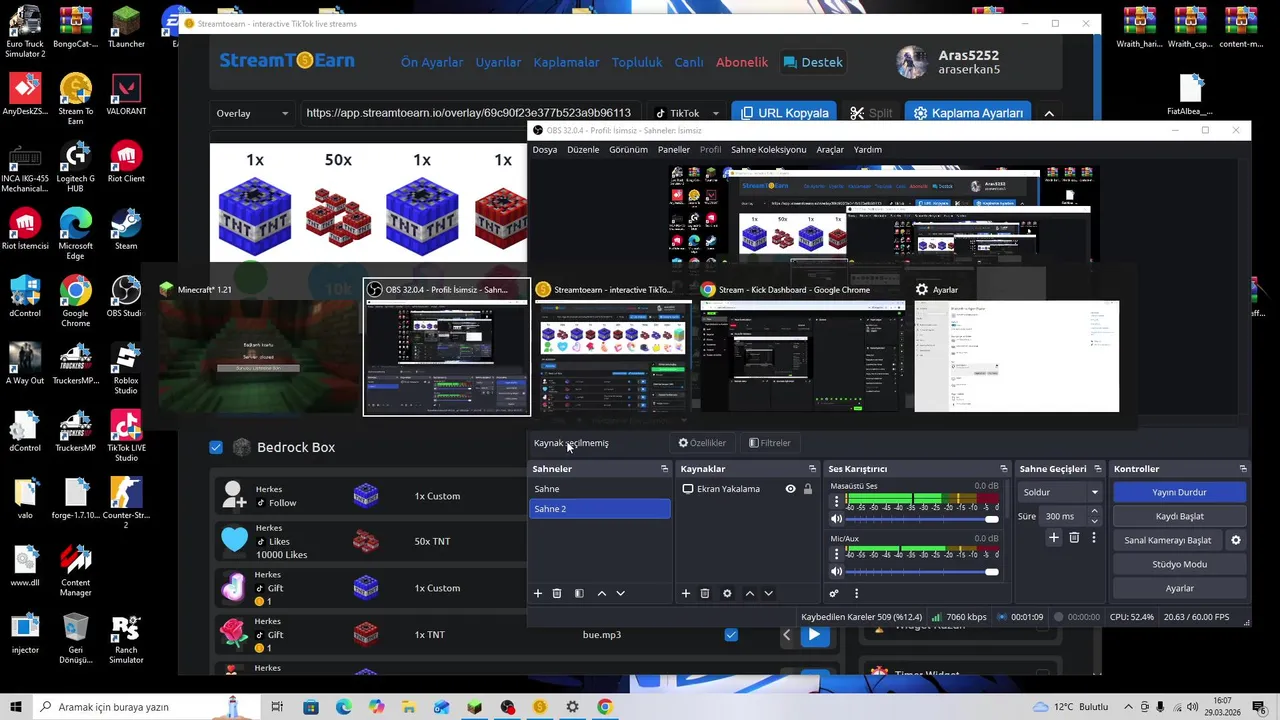Viewport: 1280px width, 720px height.
Task: Add a scene transition plus icon
Action: tap(1053, 537)
